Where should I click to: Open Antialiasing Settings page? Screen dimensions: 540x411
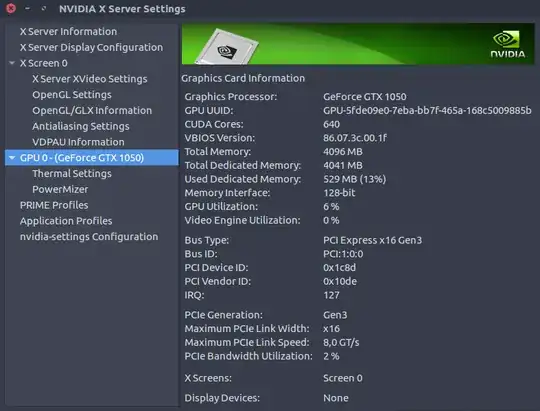tap(81, 126)
